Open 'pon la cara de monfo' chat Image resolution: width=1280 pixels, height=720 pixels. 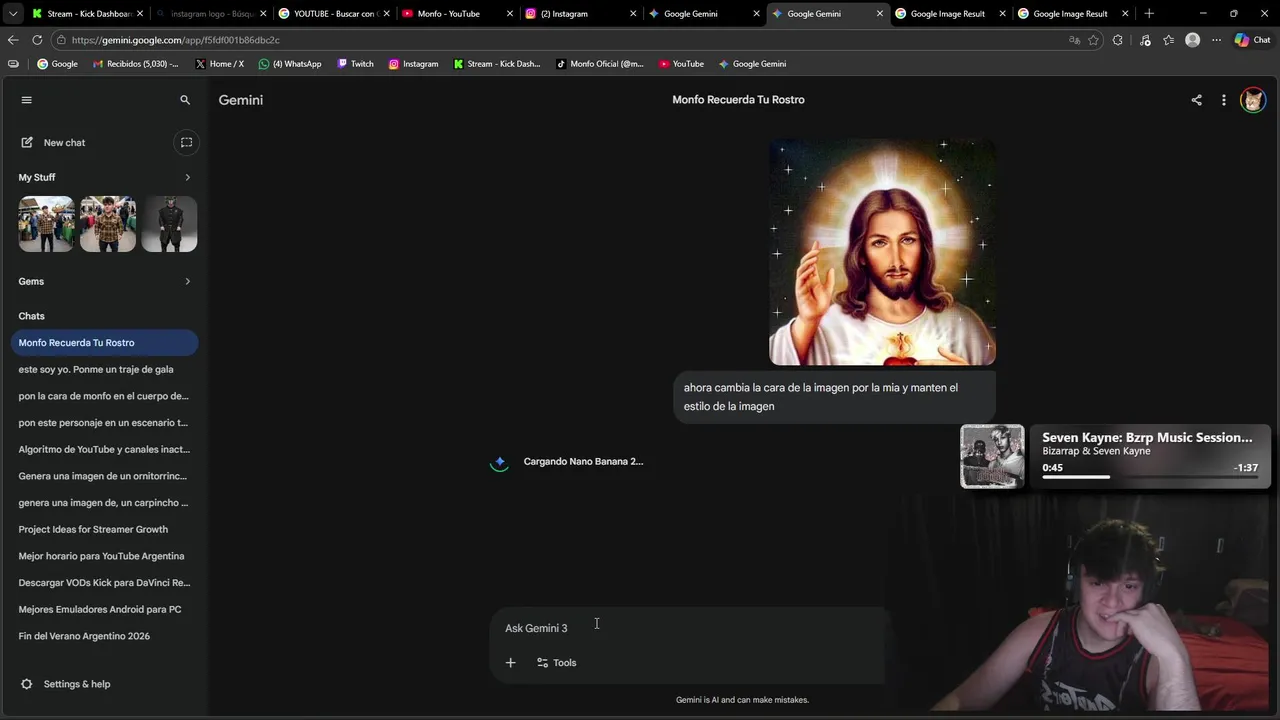point(104,396)
